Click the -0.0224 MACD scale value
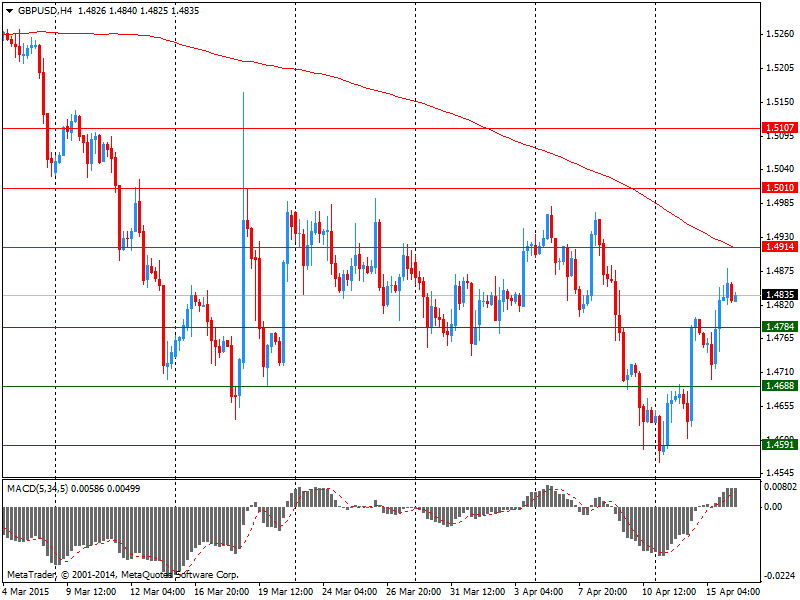The height and width of the screenshot is (600, 800). pyautogui.click(x=780, y=576)
